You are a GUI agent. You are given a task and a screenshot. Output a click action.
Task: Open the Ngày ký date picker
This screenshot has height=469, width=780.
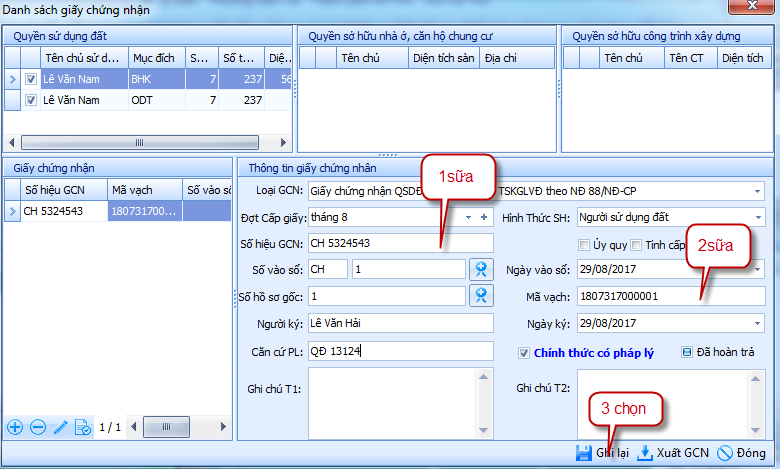tap(757, 323)
